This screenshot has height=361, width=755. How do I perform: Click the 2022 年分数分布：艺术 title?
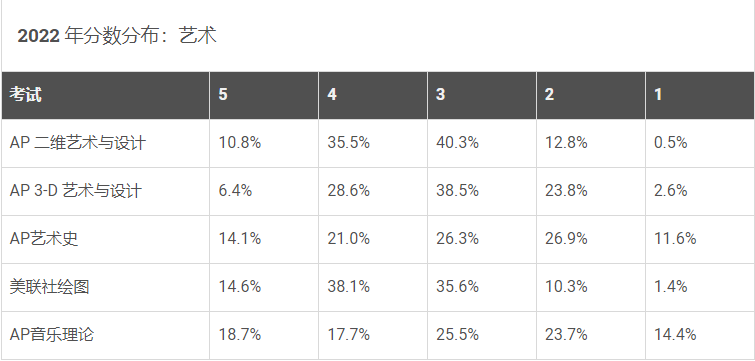(117, 36)
